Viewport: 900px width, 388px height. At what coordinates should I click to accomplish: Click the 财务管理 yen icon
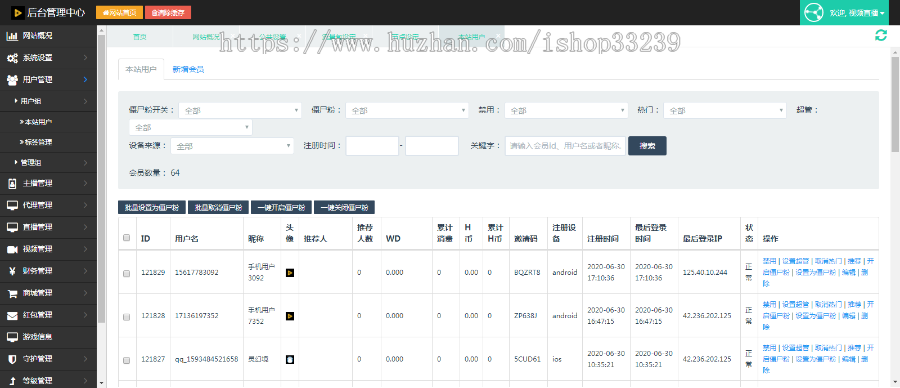tap(11, 271)
